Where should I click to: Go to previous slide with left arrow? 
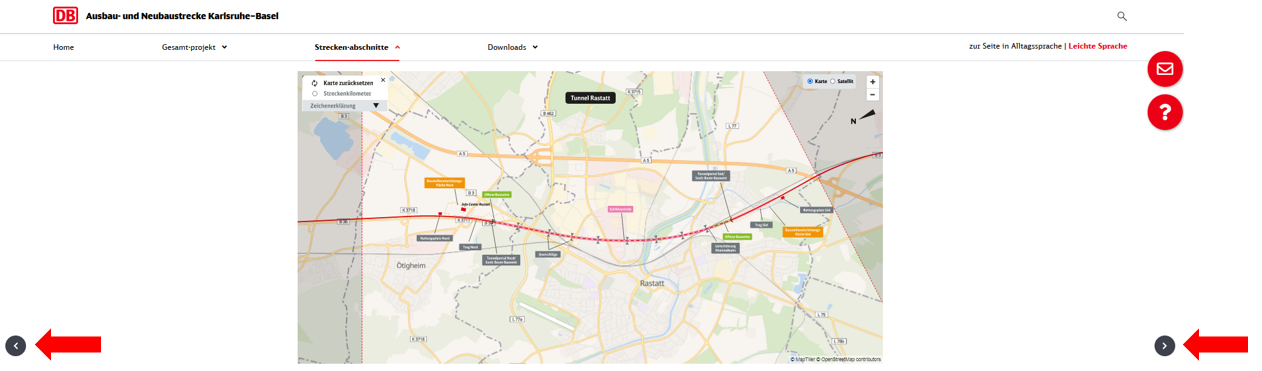point(15,346)
